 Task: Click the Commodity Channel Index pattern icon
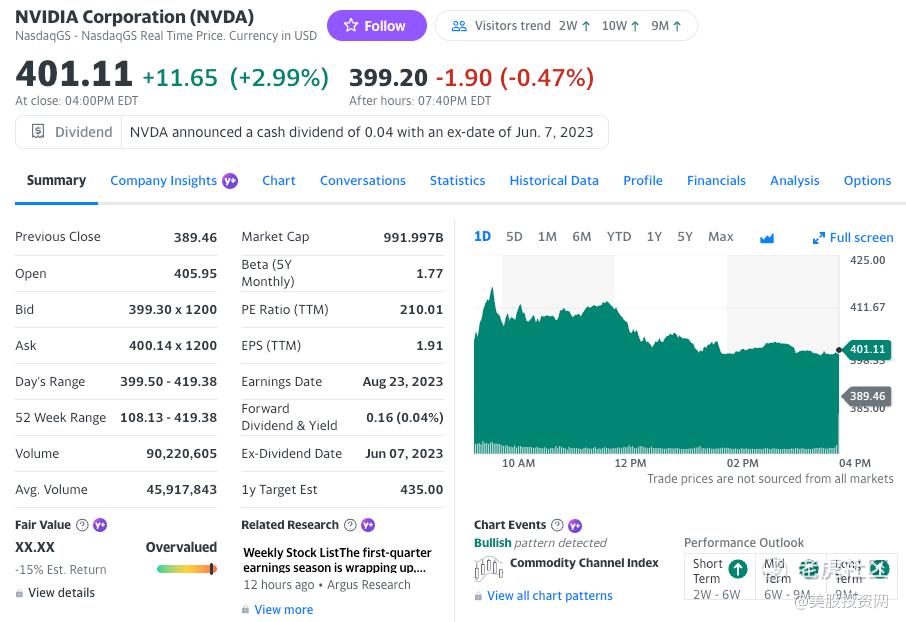488,568
